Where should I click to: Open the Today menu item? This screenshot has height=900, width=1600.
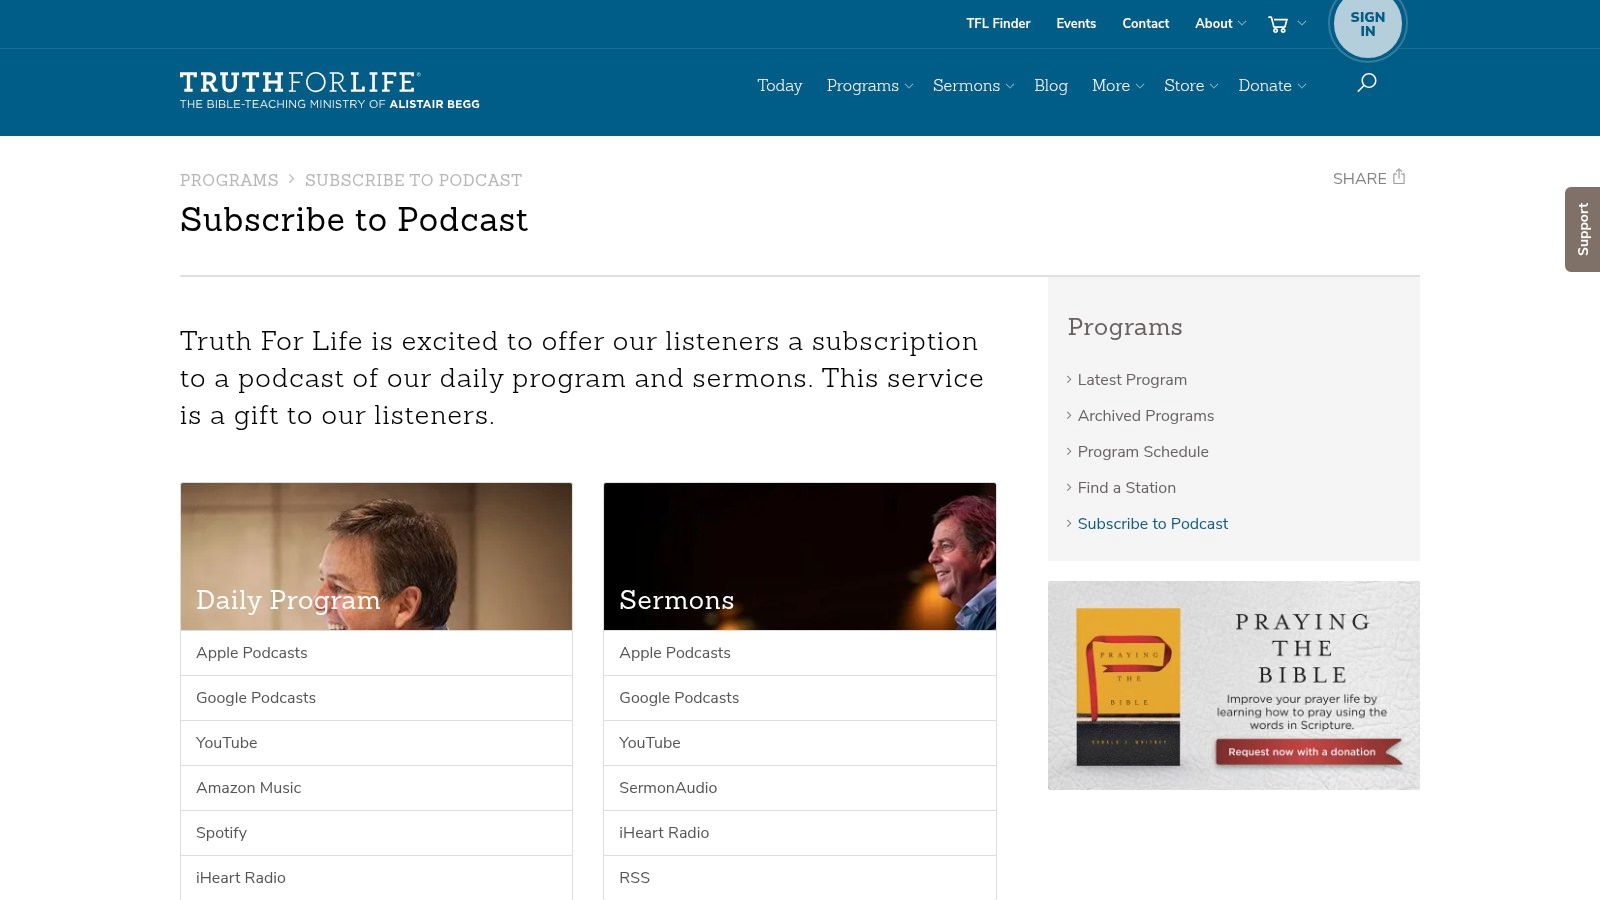click(x=780, y=86)
